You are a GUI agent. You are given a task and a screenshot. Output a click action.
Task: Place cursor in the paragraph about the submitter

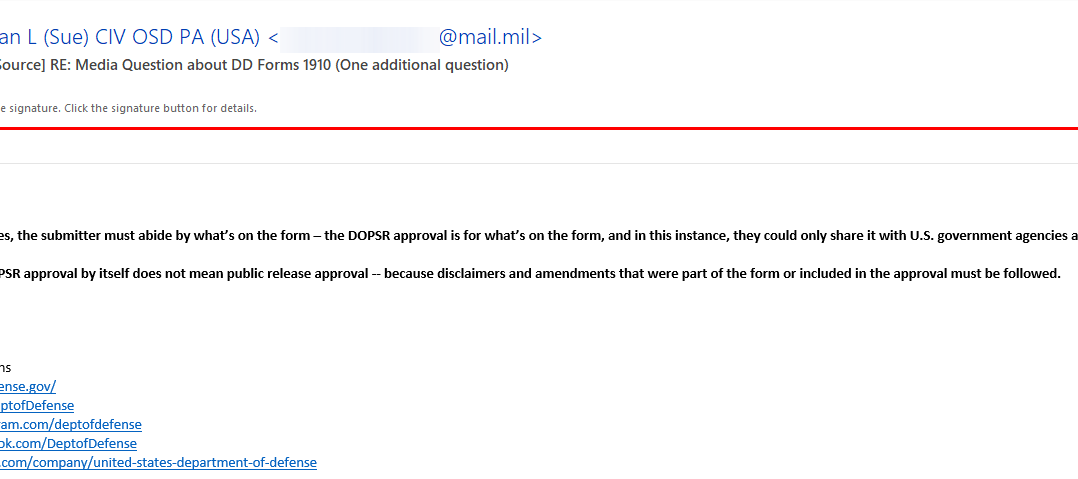[539, 236]
